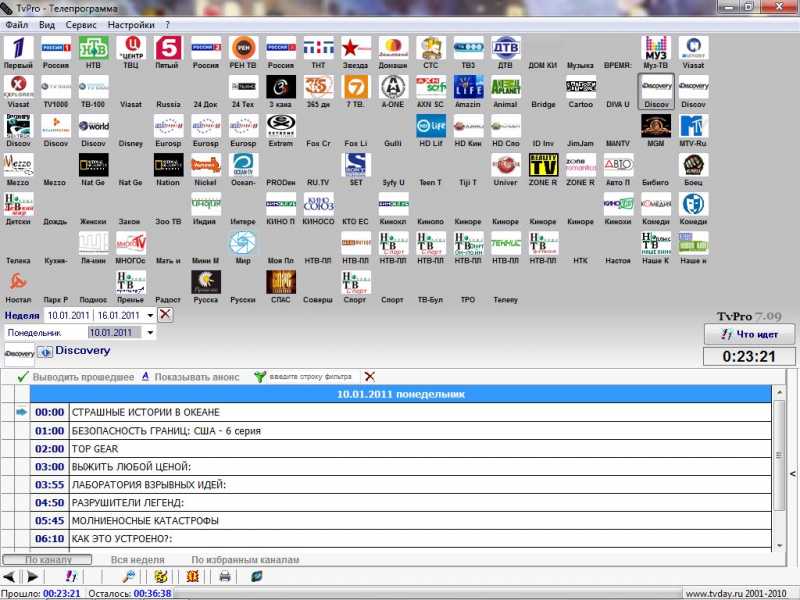The height and width of the screenshot is (600, 800).
Task: Switch to the Вся неделя tab
Action: click(138, 560)
